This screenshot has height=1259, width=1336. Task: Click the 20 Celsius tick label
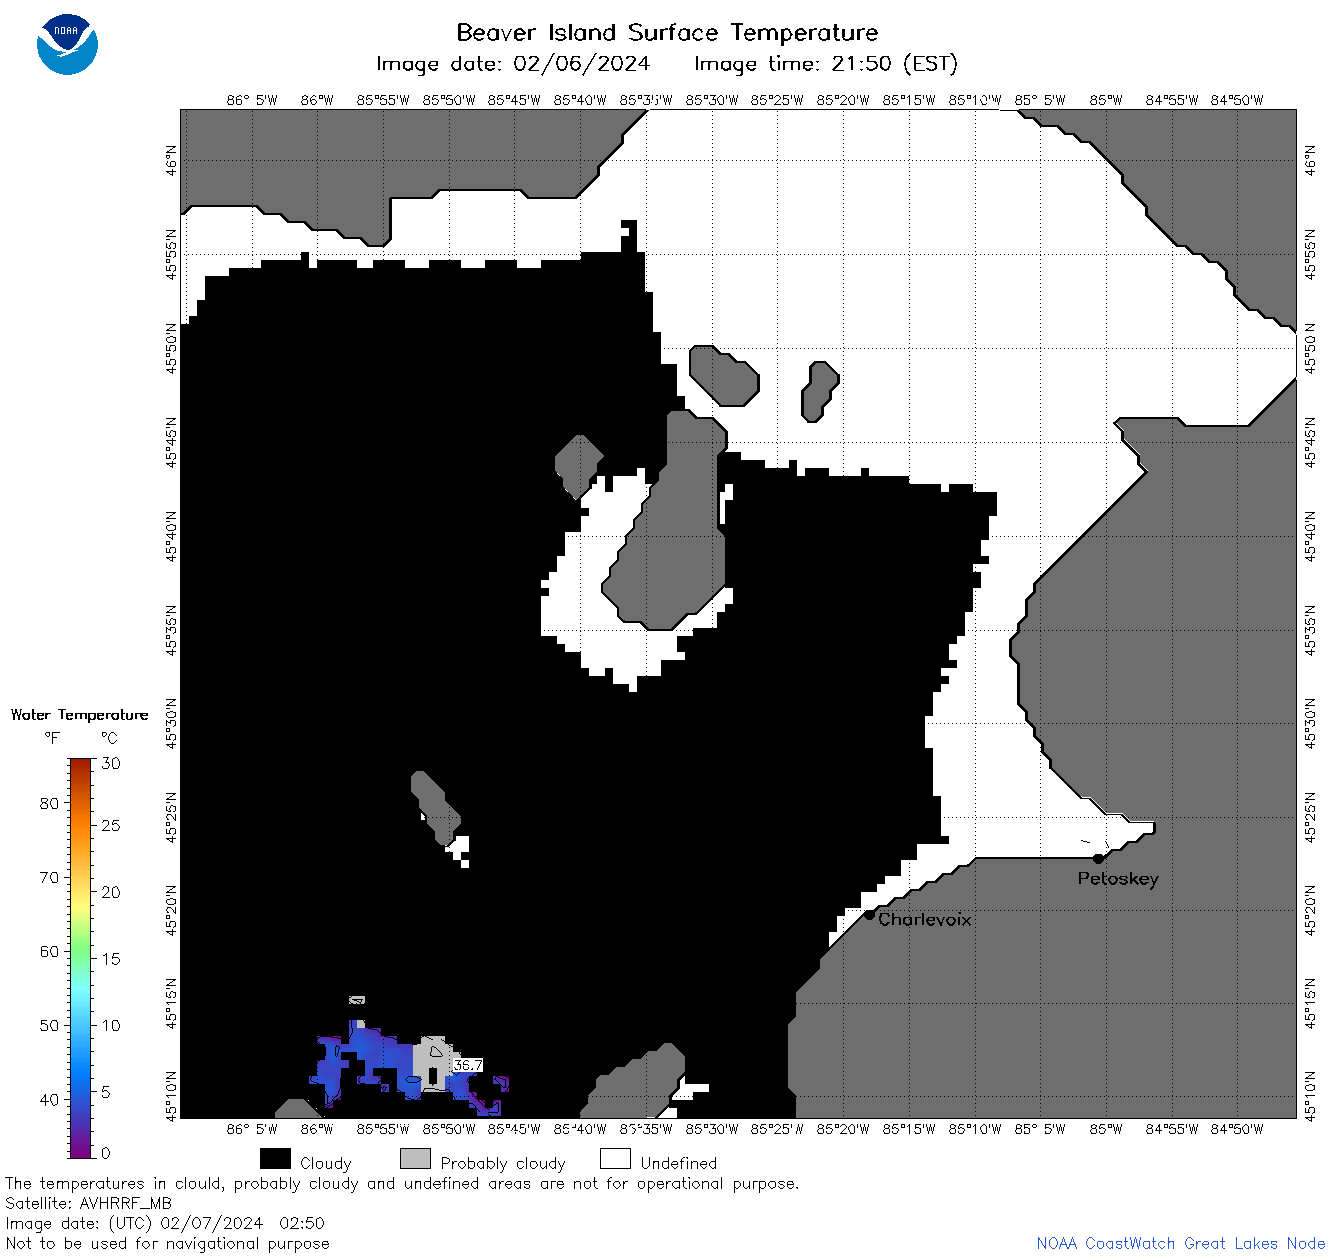[x=111, y=892]
